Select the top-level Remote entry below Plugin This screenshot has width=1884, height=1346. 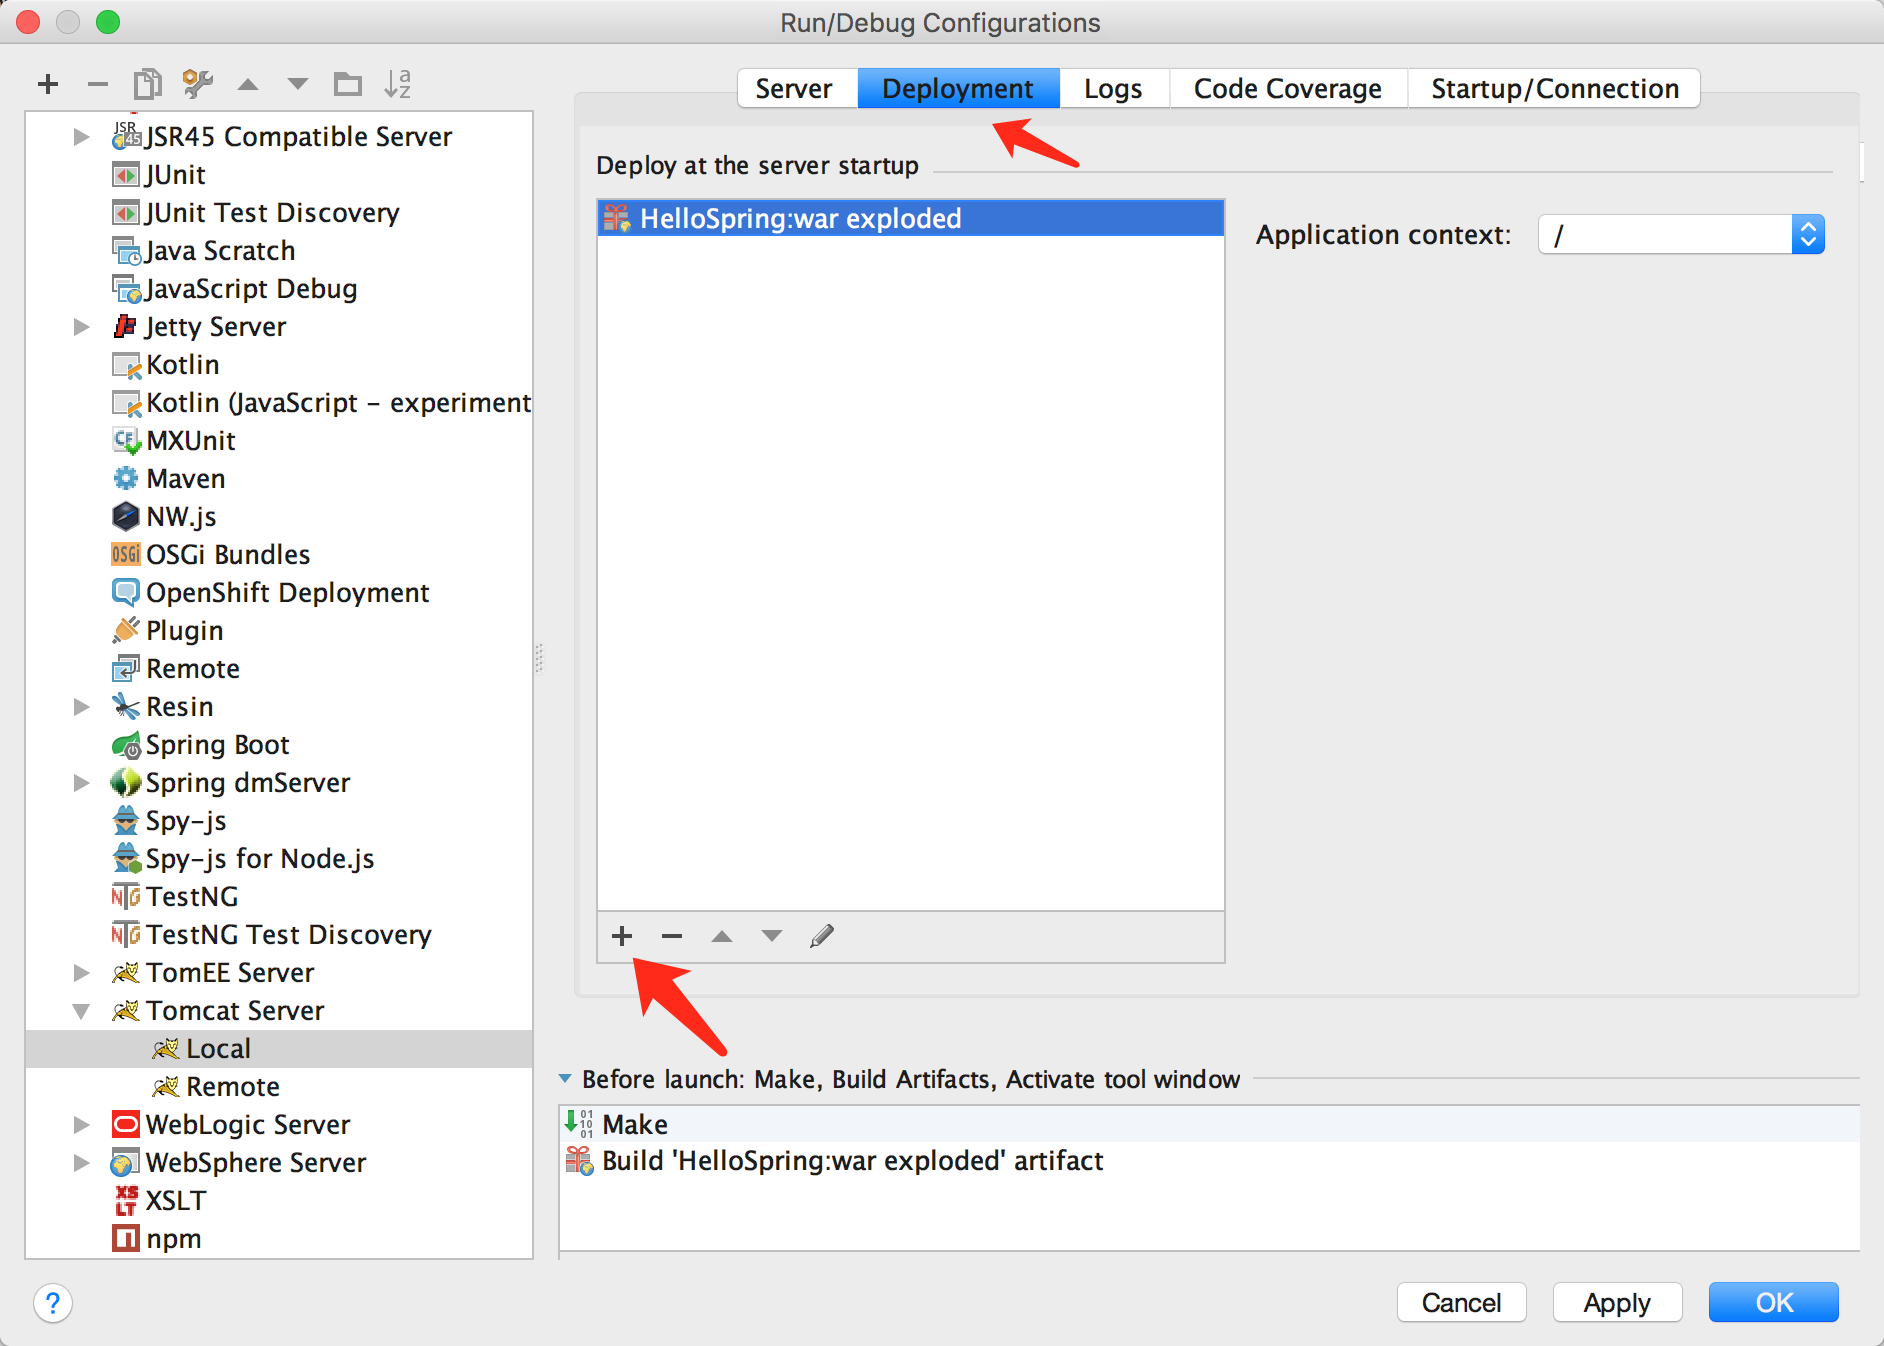pyautogui.click(x=279, y=669)
